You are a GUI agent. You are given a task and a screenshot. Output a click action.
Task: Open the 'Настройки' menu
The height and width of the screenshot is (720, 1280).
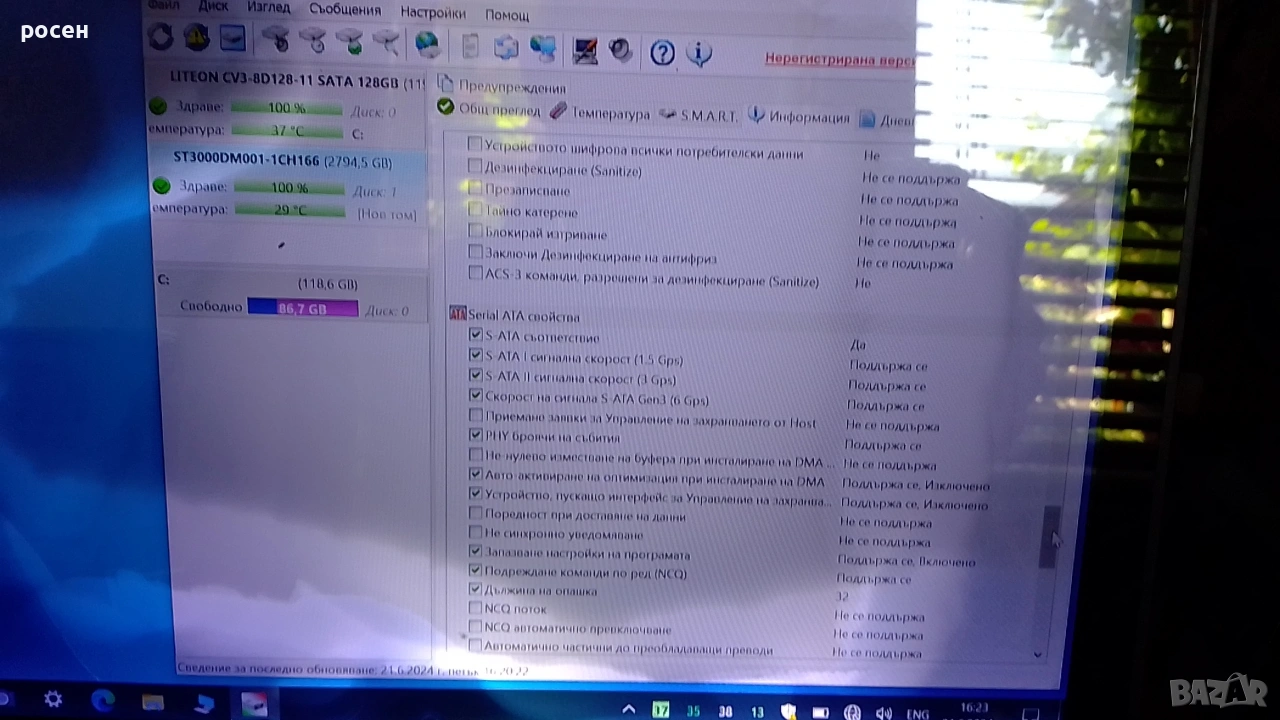coord(432,13)
